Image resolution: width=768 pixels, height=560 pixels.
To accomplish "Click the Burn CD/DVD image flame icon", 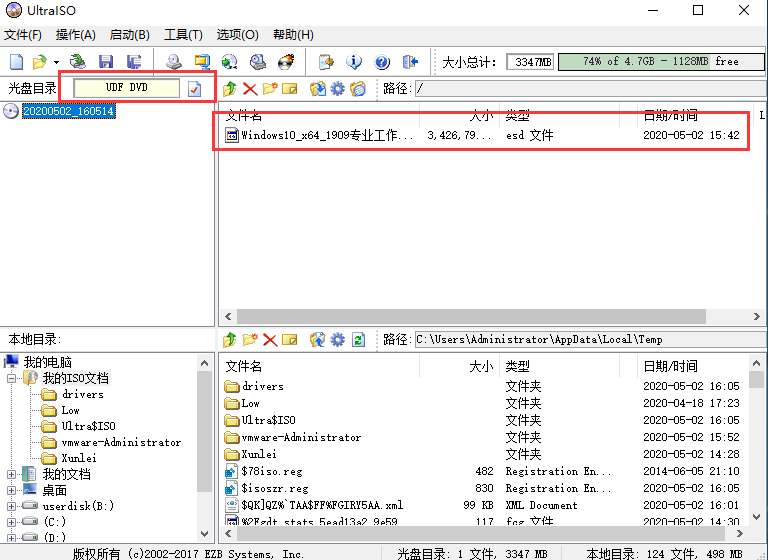I will pos(286,62).
